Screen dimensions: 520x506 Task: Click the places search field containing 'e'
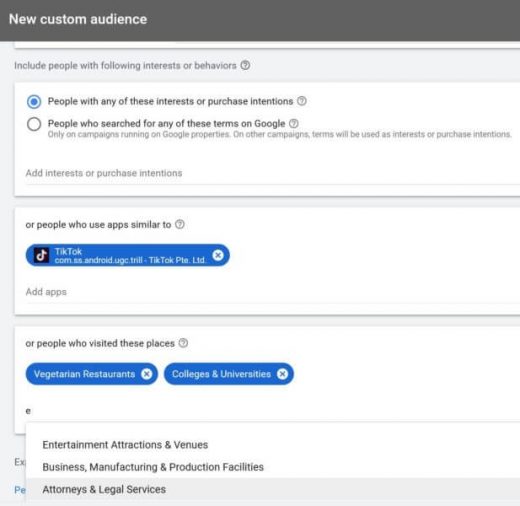pos(273,411)
